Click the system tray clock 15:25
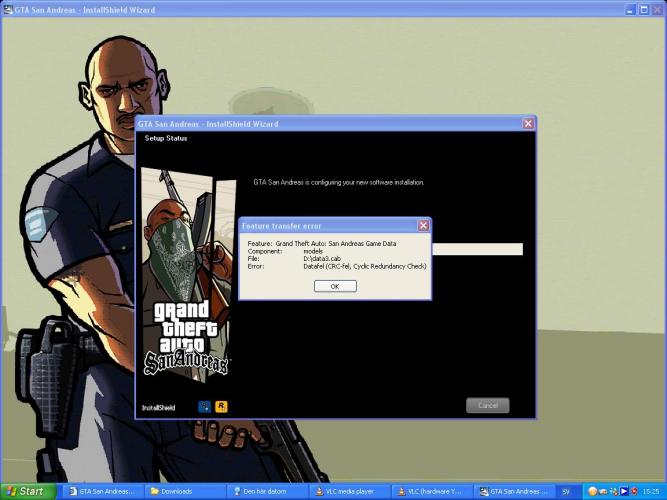Screen dimensions: 667x500 (651, 492)
